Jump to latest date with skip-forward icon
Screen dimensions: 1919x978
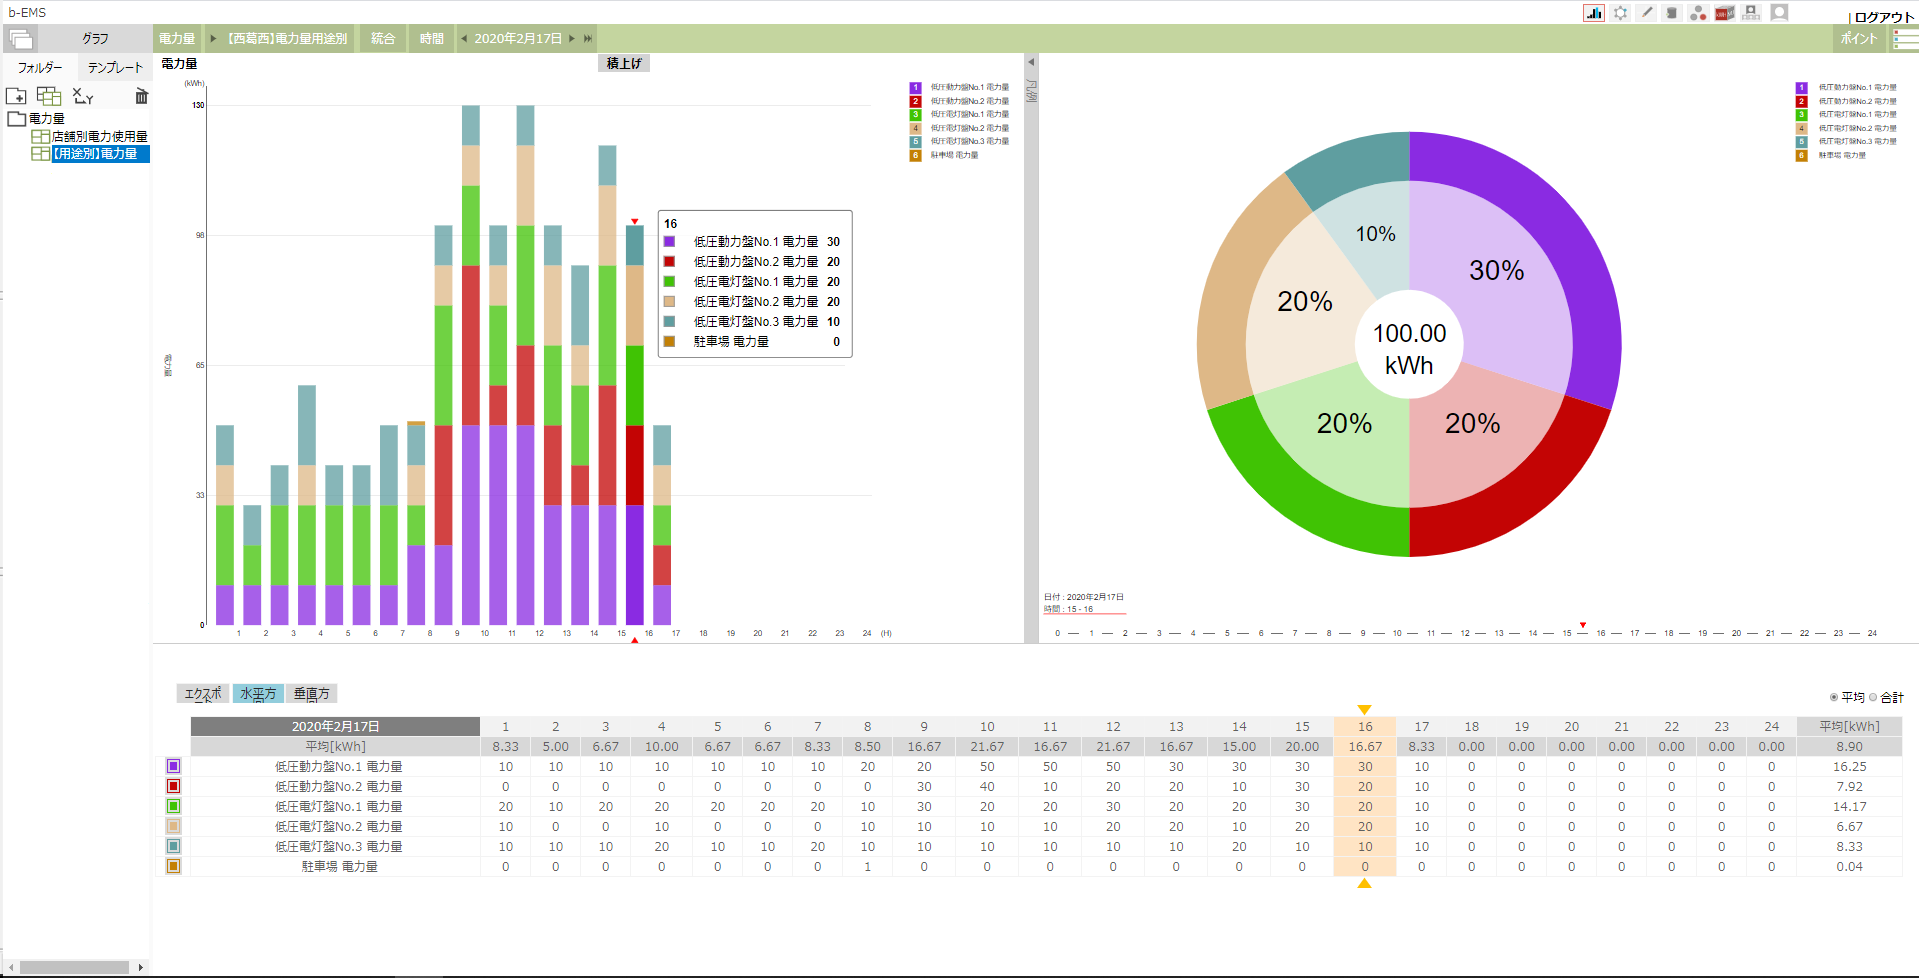pos(588,39)
